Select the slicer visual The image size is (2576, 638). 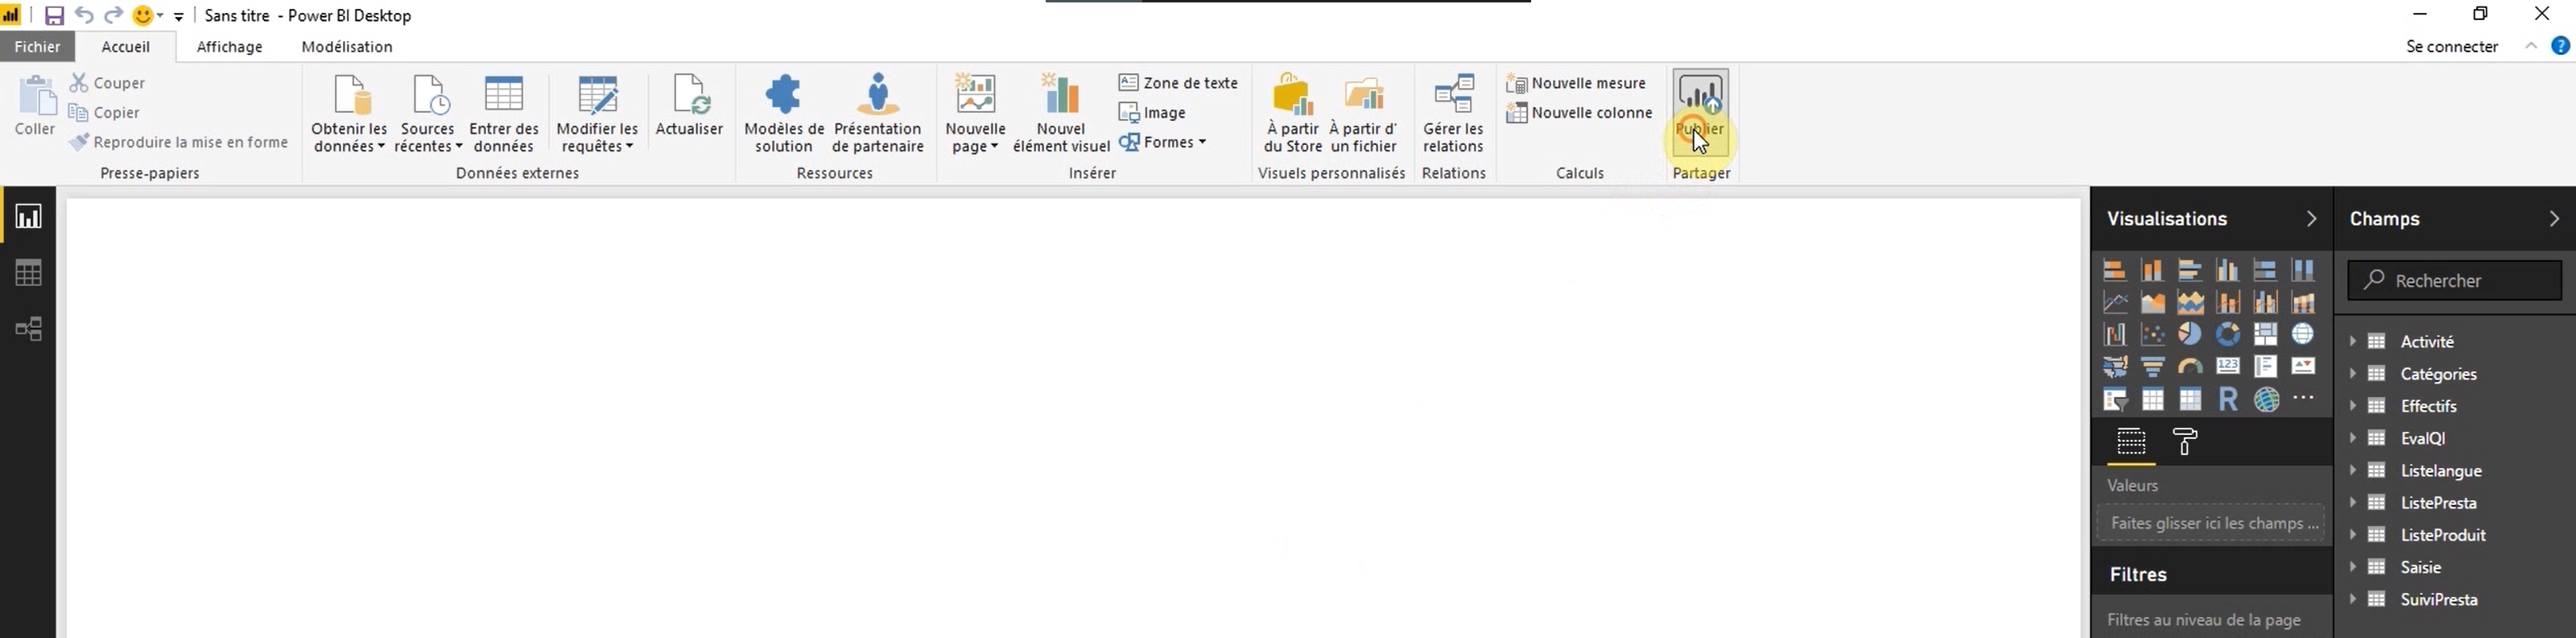tap(2114, 400)
